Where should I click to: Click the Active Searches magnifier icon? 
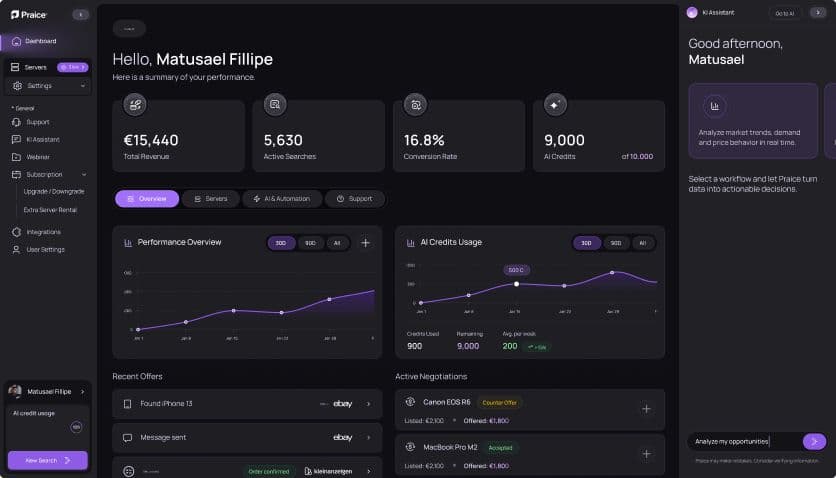pos(275,104)
